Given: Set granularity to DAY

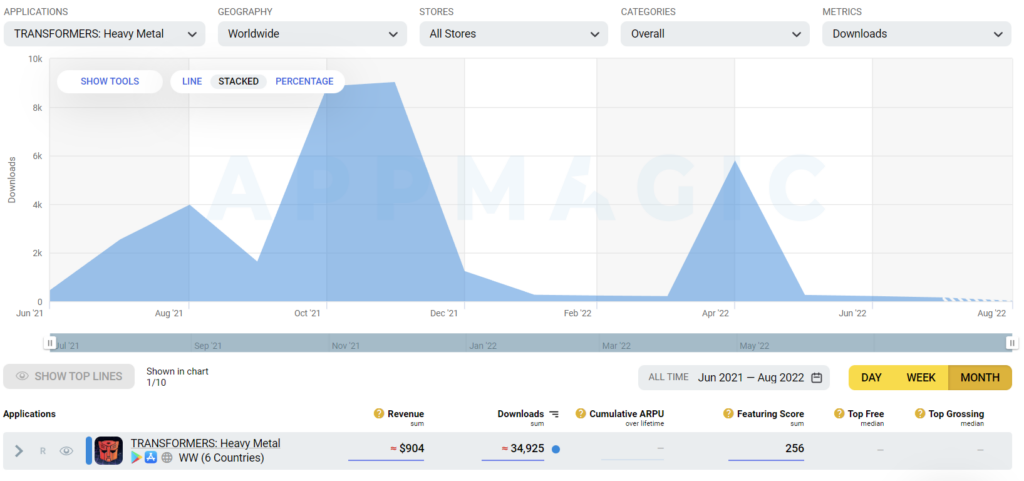Looking at the screenshot, I should [872, 377].
